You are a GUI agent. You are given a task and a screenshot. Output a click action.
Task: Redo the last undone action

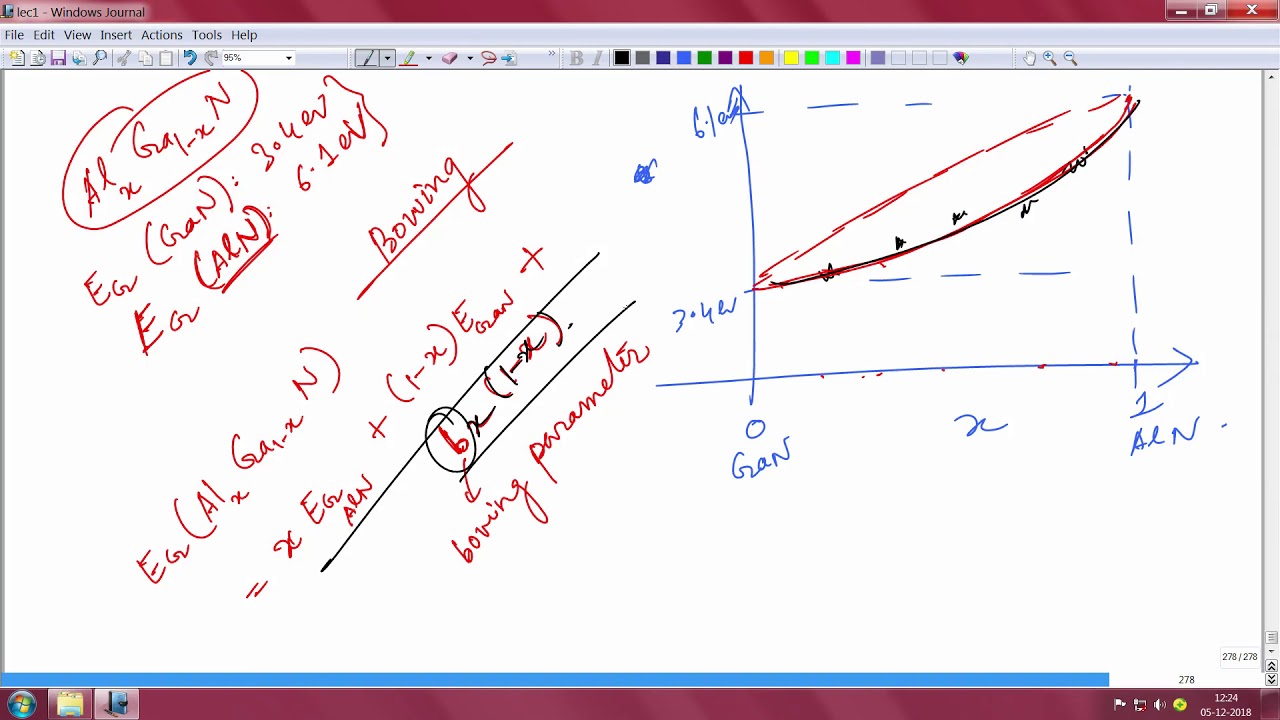211,58
